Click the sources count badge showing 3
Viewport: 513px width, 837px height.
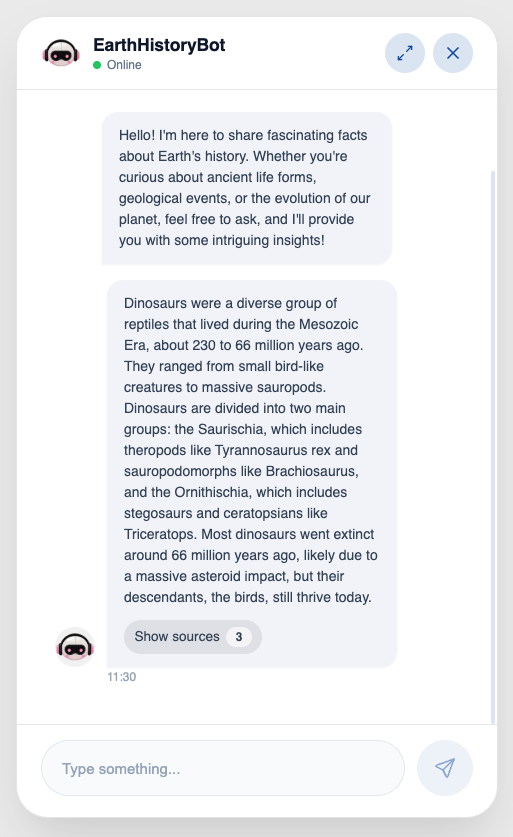coord(239,637)
